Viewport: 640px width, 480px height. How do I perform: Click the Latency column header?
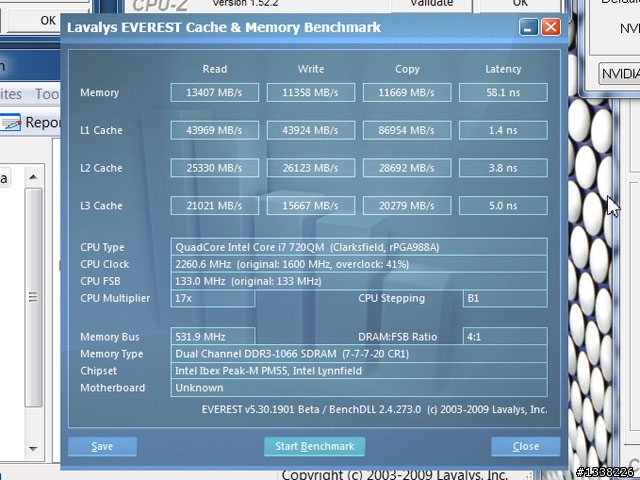(x=503, y=69)
